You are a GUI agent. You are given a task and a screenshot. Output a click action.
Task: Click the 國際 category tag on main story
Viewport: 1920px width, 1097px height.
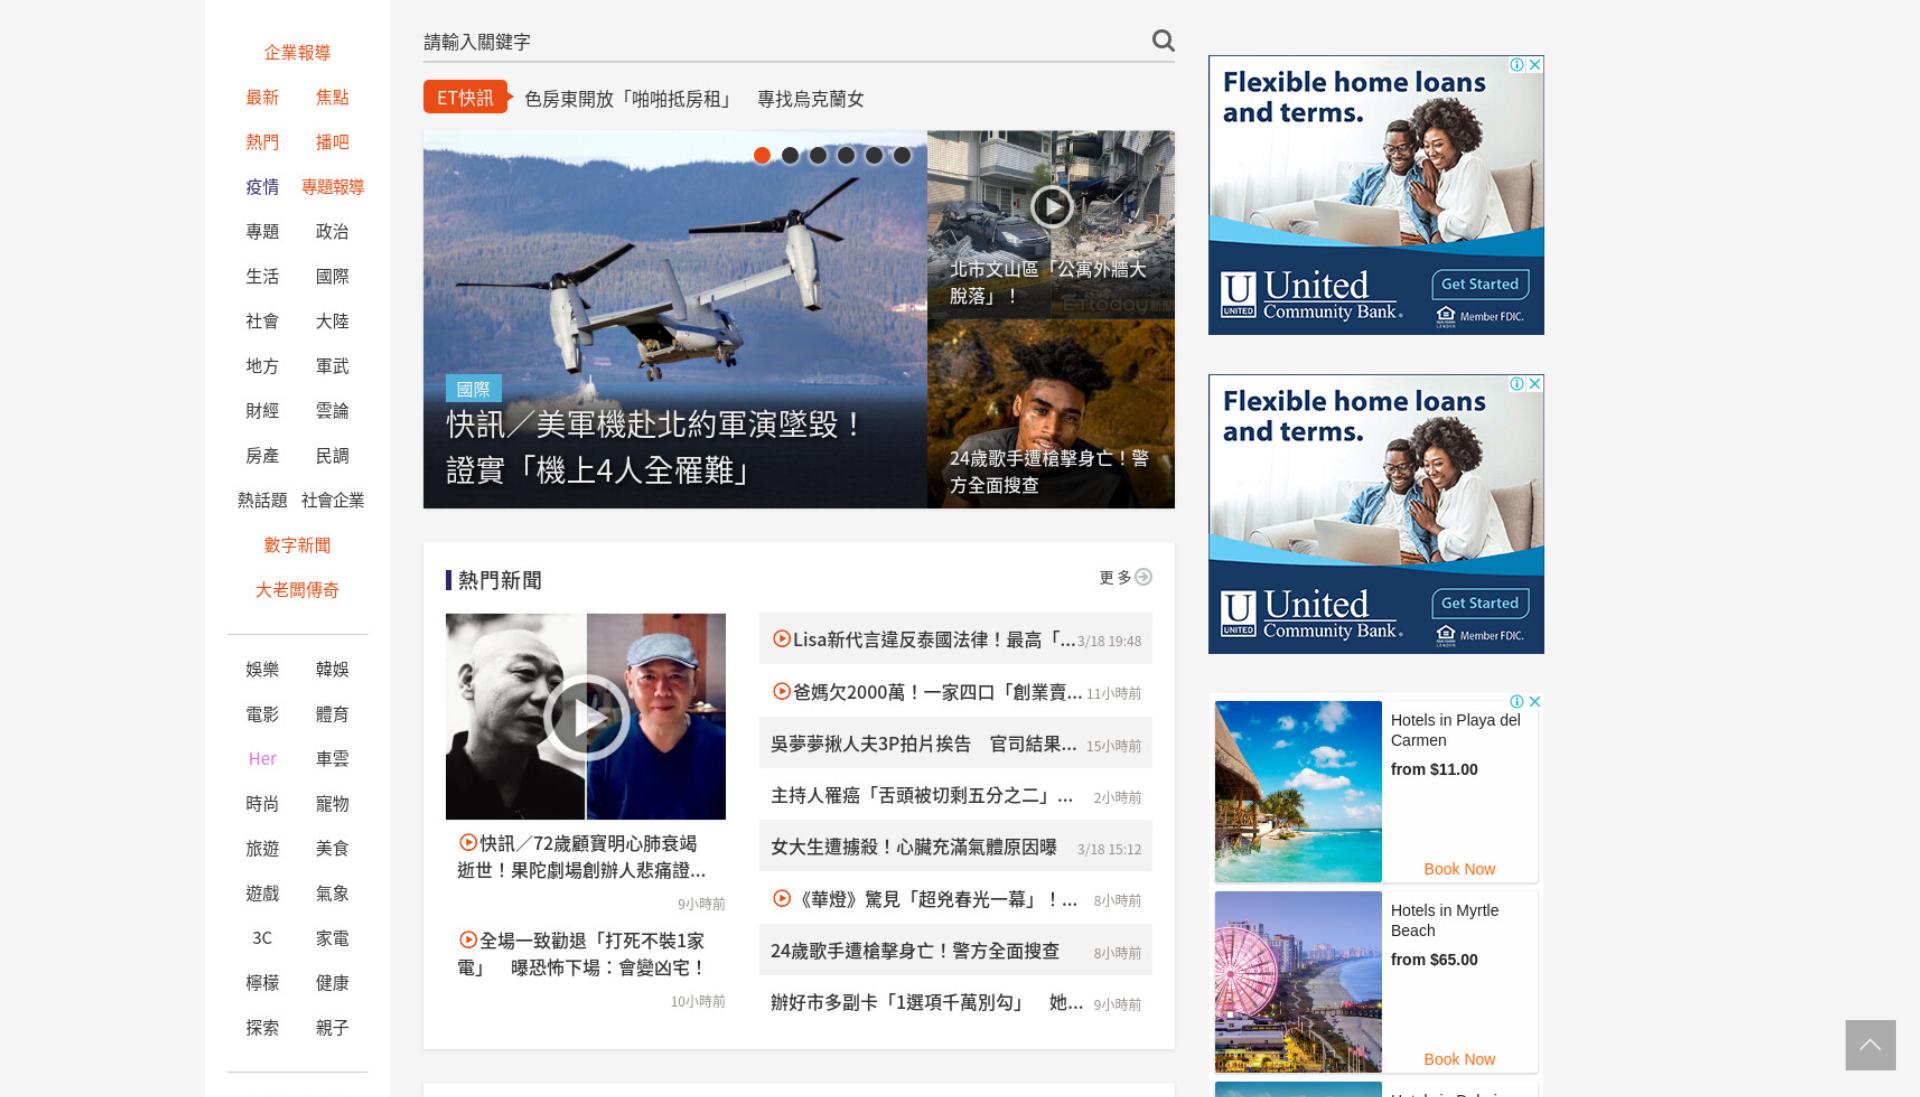coord(473,389)
